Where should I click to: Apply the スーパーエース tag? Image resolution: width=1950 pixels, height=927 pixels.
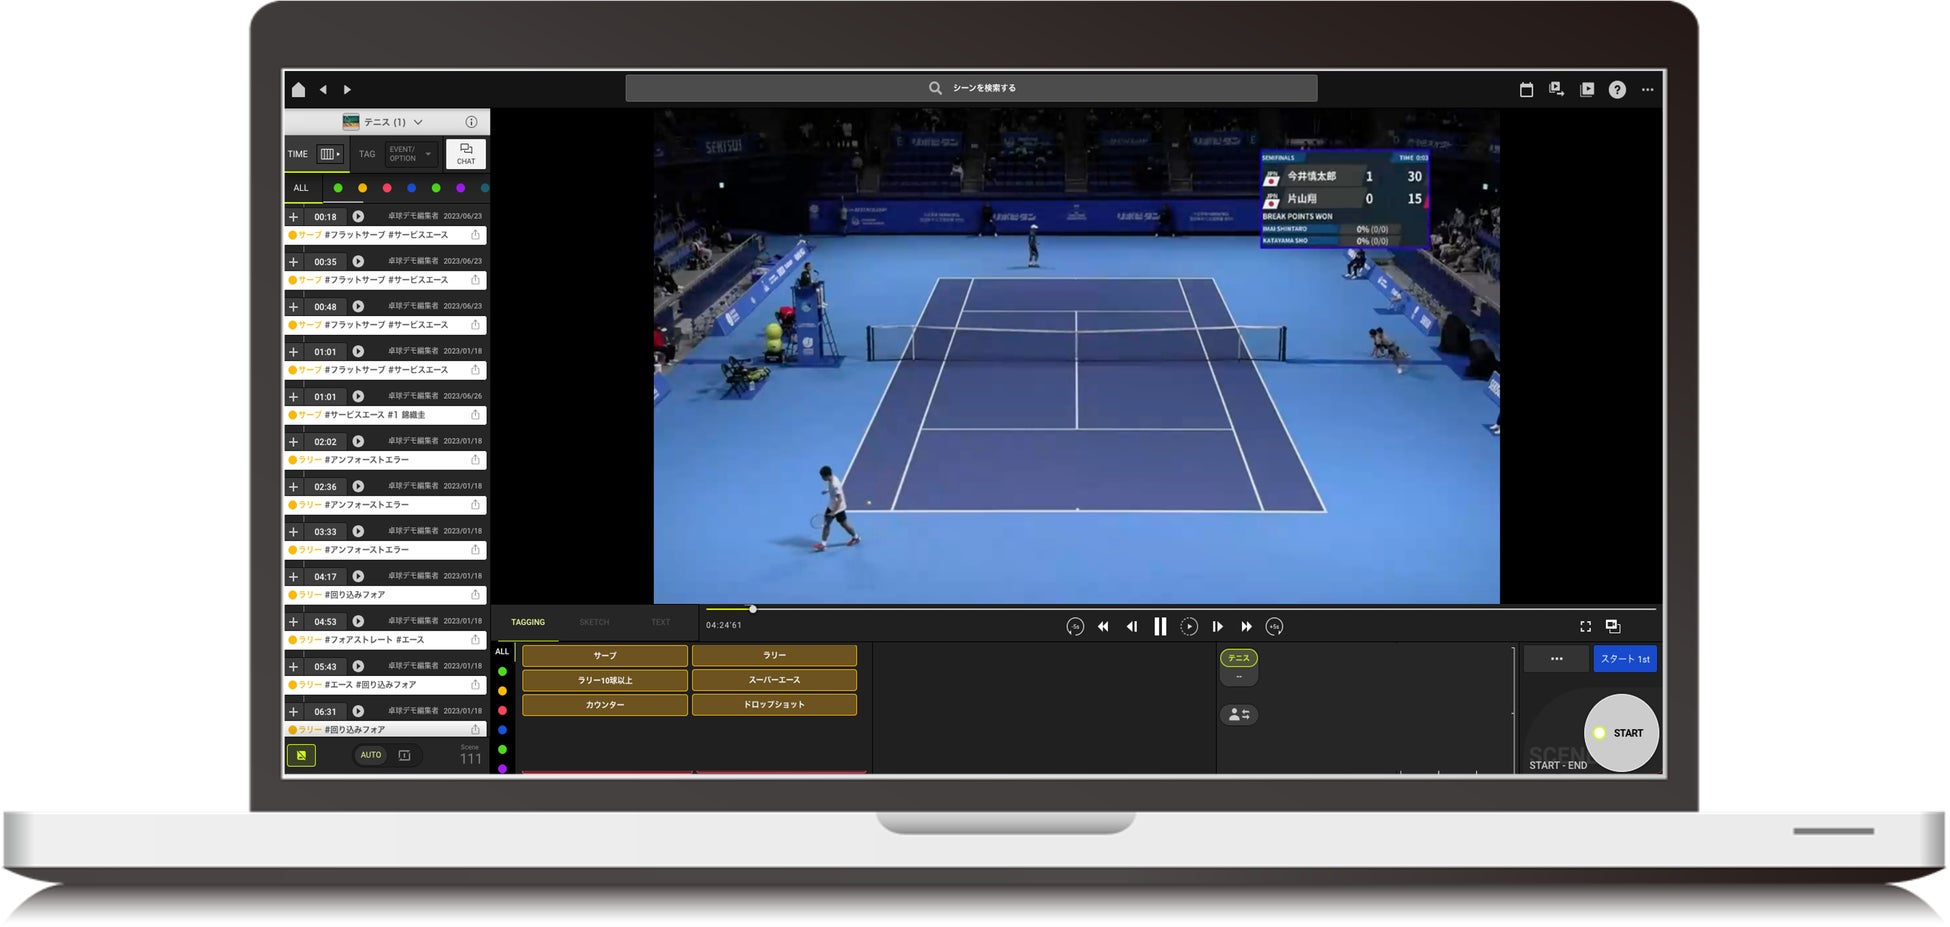tap(775, 680)
